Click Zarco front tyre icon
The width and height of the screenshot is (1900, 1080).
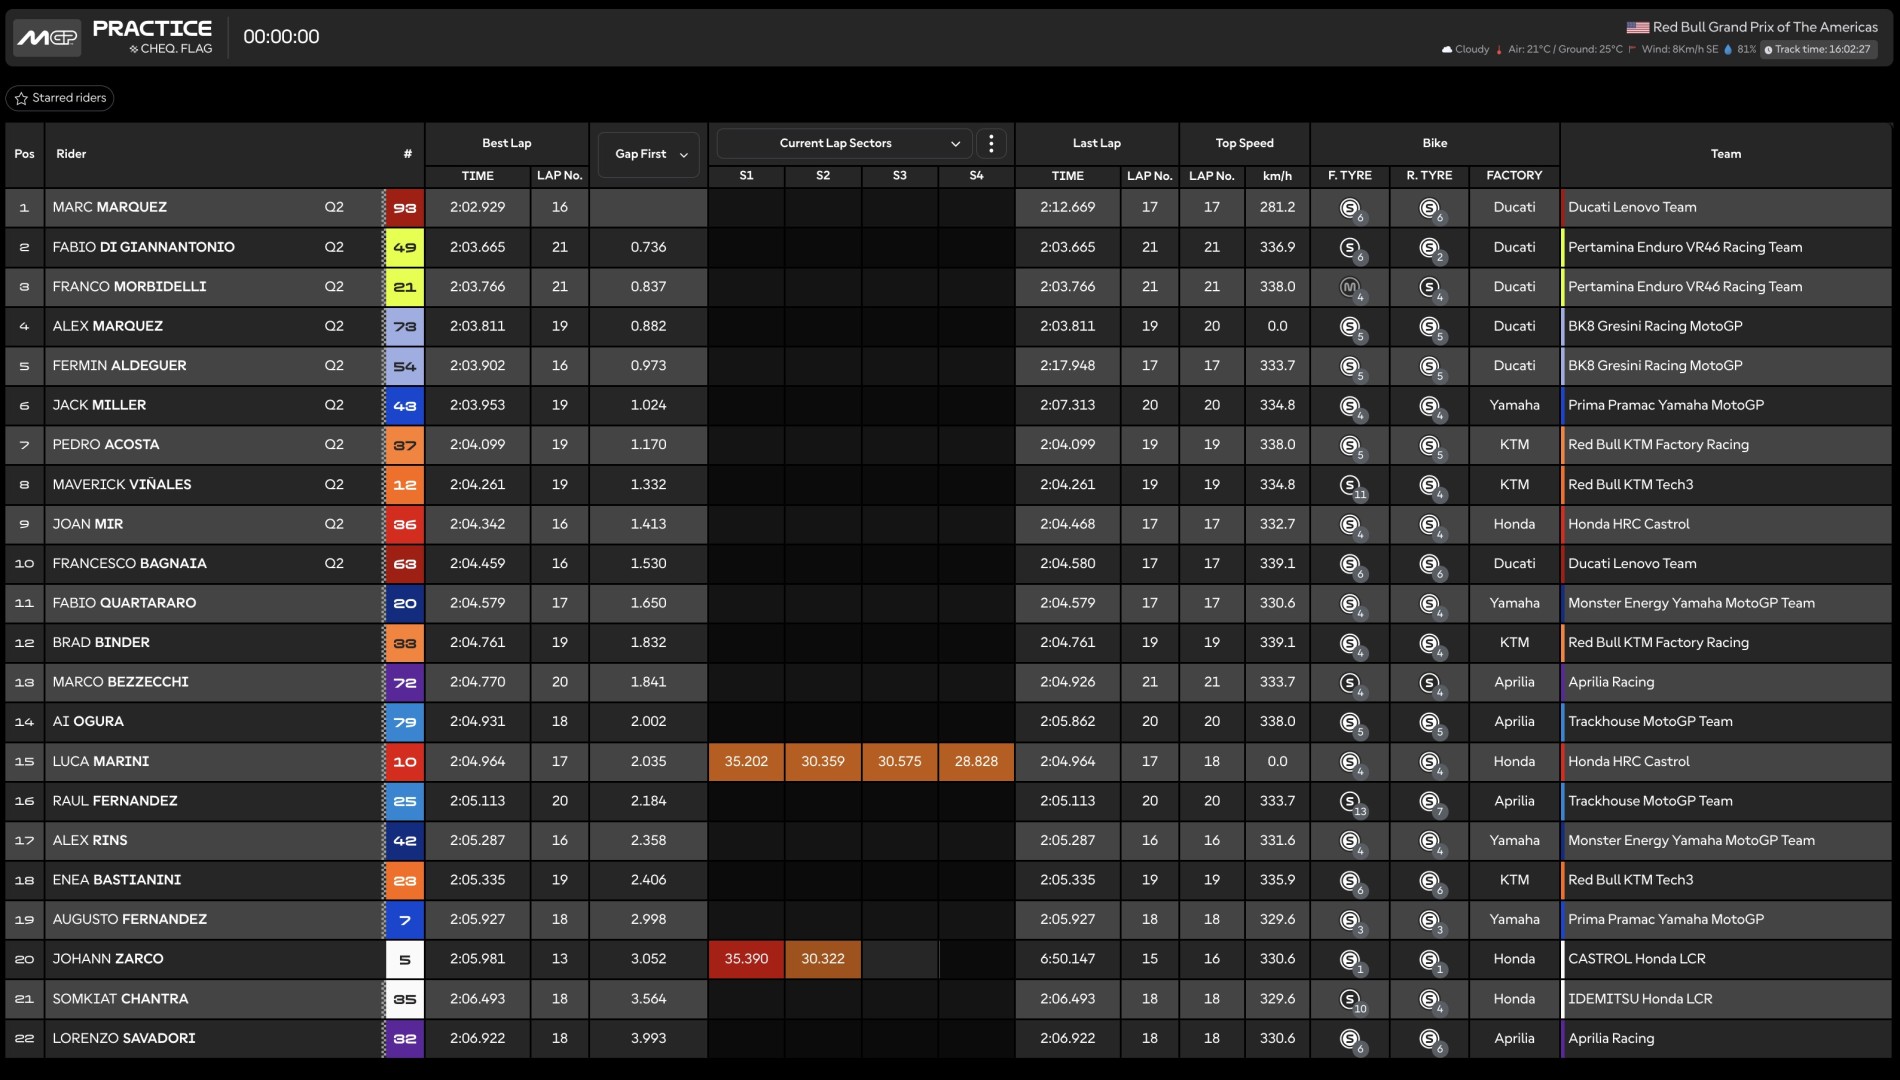click(1351, 960)
